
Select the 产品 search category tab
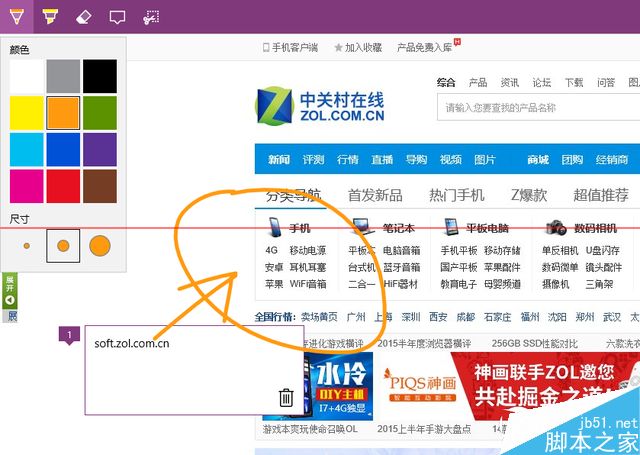pos(478,83)
